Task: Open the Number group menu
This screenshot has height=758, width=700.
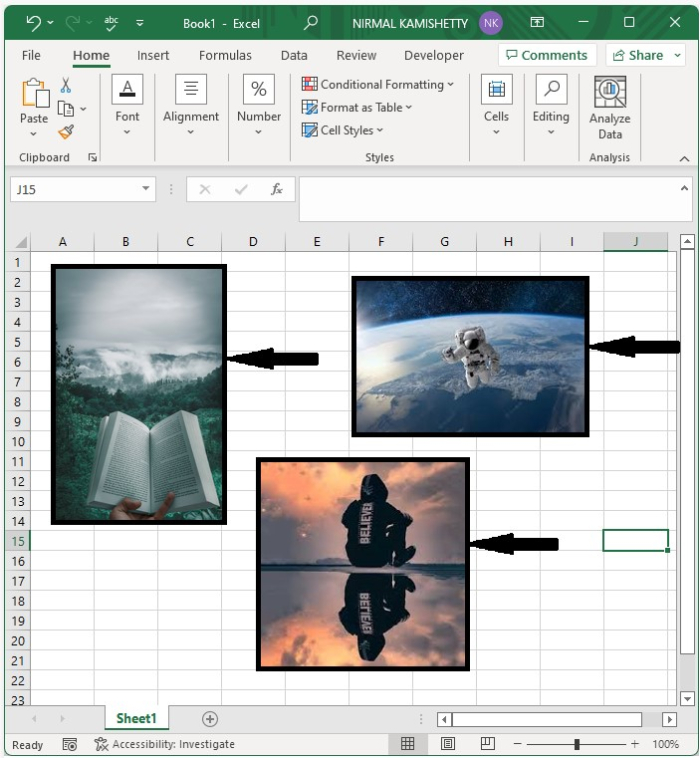Action: point(259,104)
